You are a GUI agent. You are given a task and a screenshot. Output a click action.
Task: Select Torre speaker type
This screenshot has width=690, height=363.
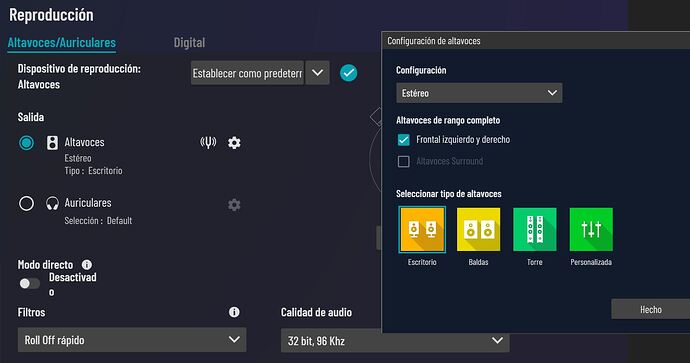click(535, 230)
